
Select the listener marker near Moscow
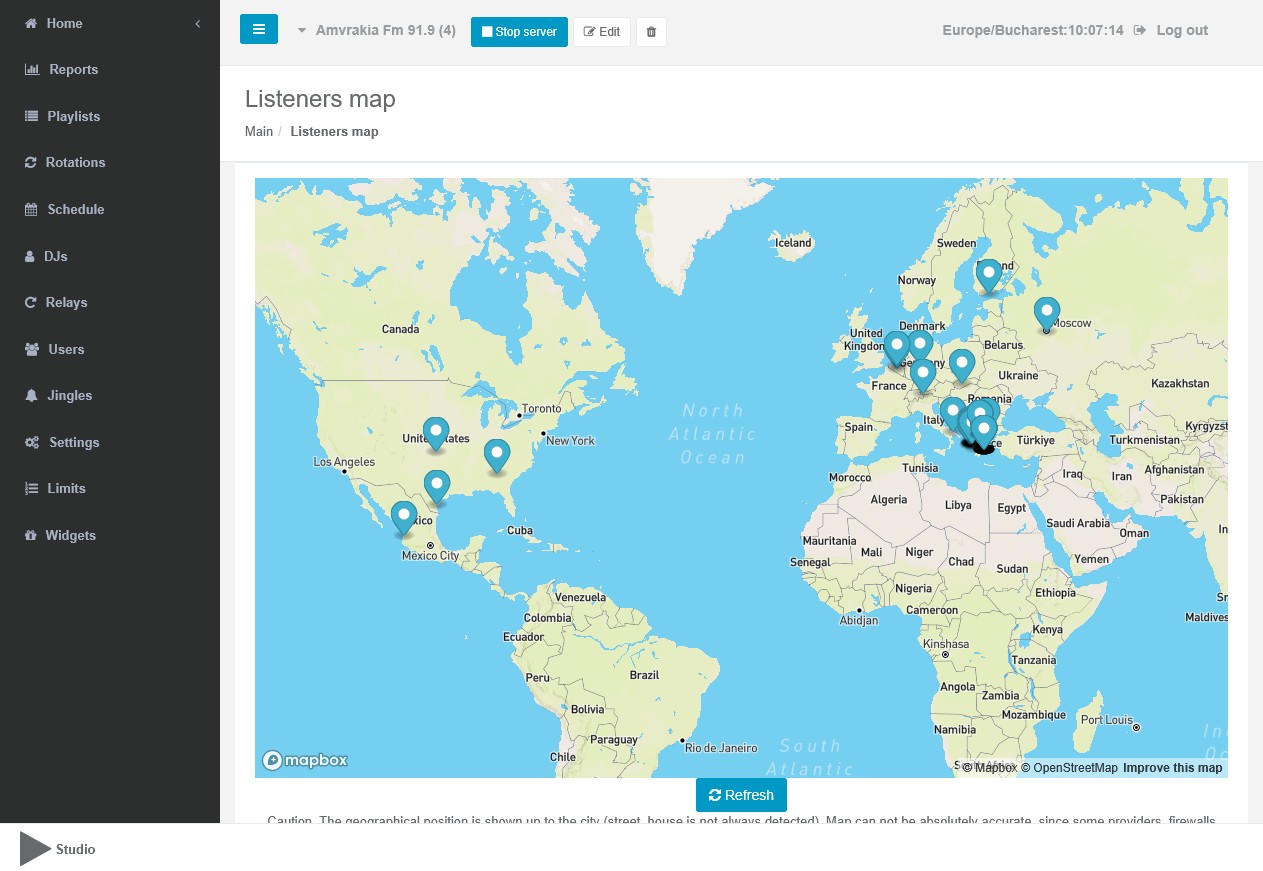(1046, 312)
